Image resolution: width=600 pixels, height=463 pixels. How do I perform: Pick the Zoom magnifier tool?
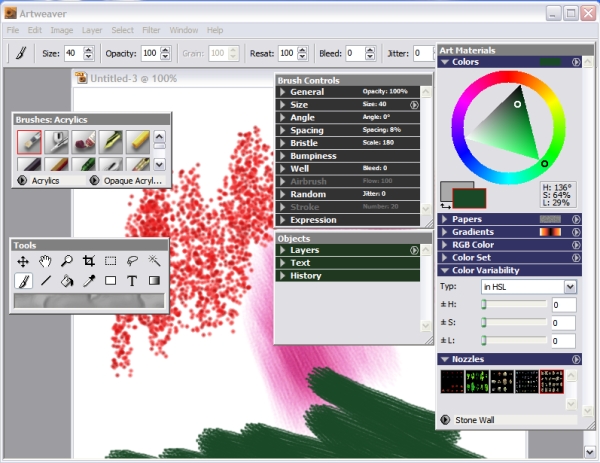point(67,261)
